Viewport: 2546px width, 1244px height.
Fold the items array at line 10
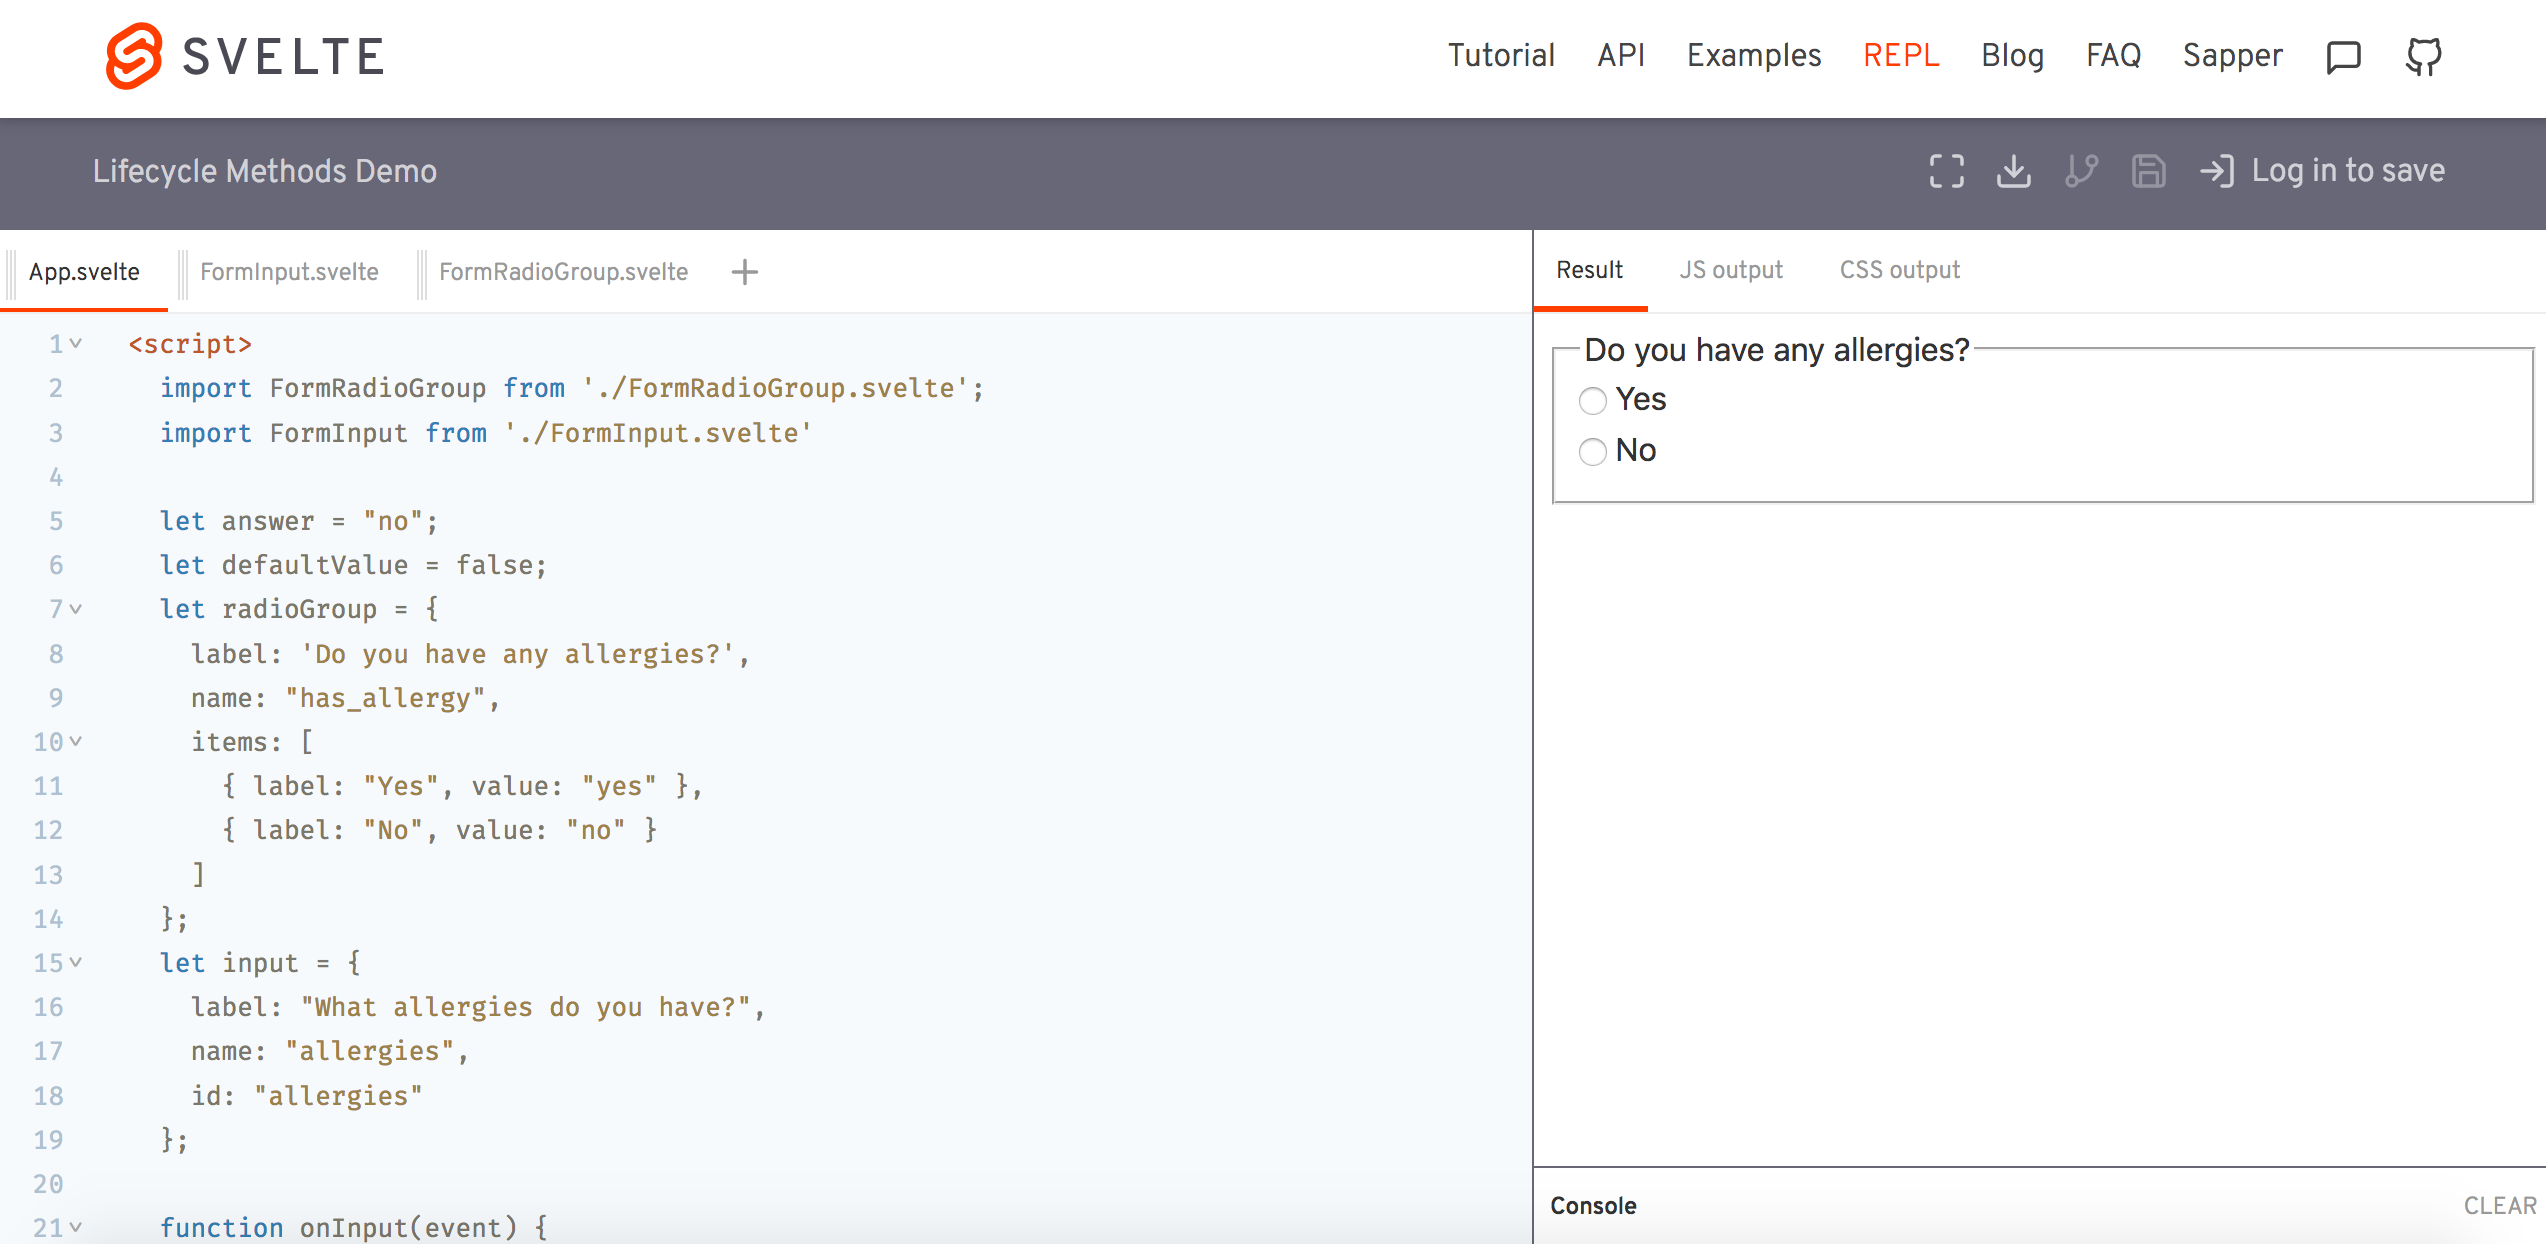(76, 742)
